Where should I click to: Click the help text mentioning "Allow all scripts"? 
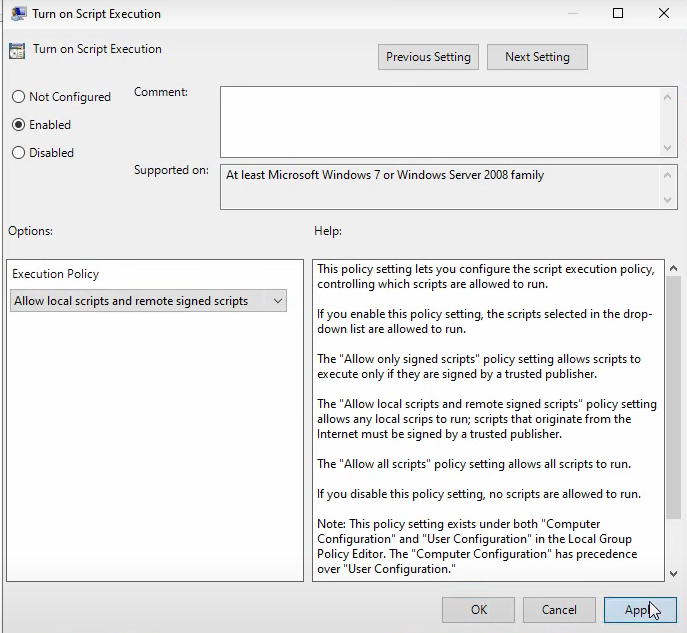[474, 464]
